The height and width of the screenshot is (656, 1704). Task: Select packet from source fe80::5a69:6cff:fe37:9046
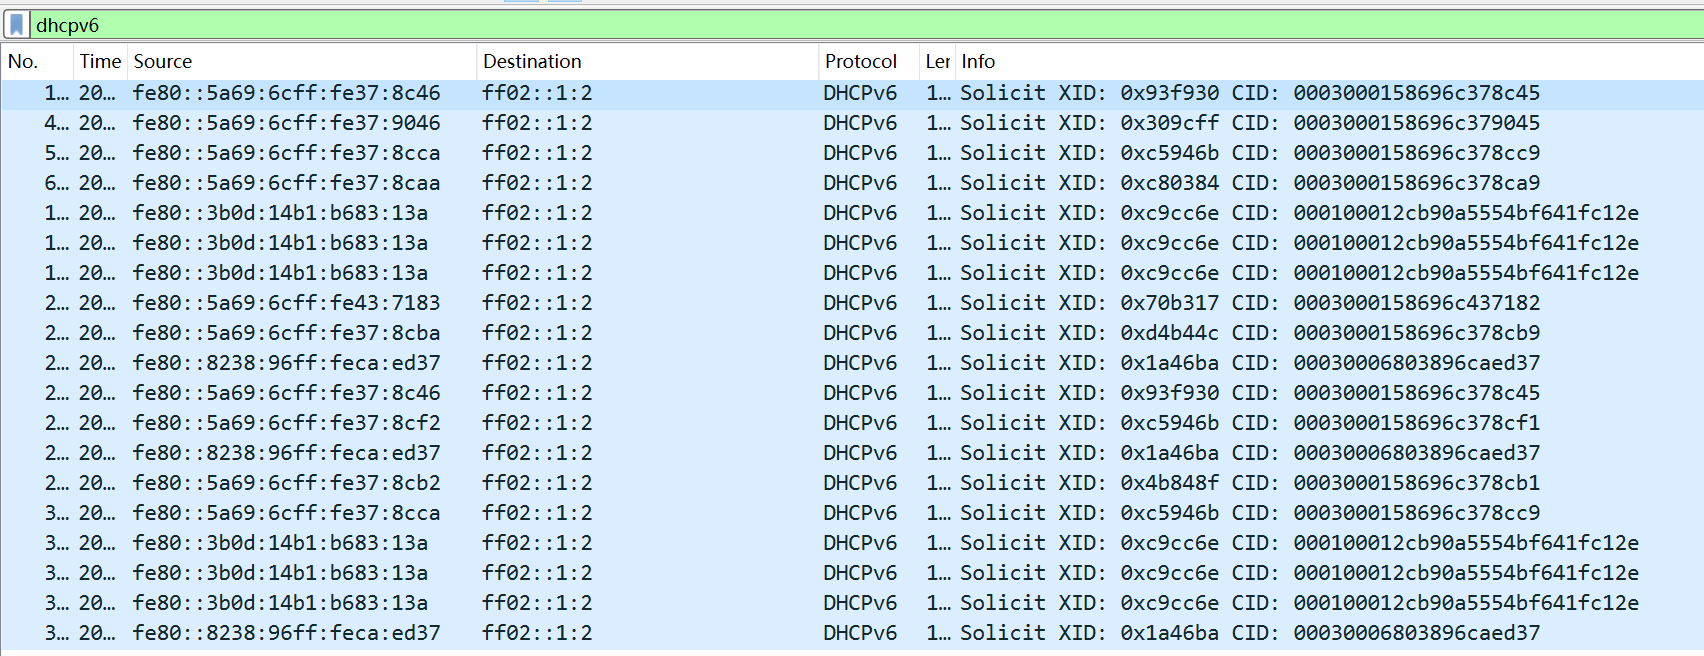coord(286,123)
